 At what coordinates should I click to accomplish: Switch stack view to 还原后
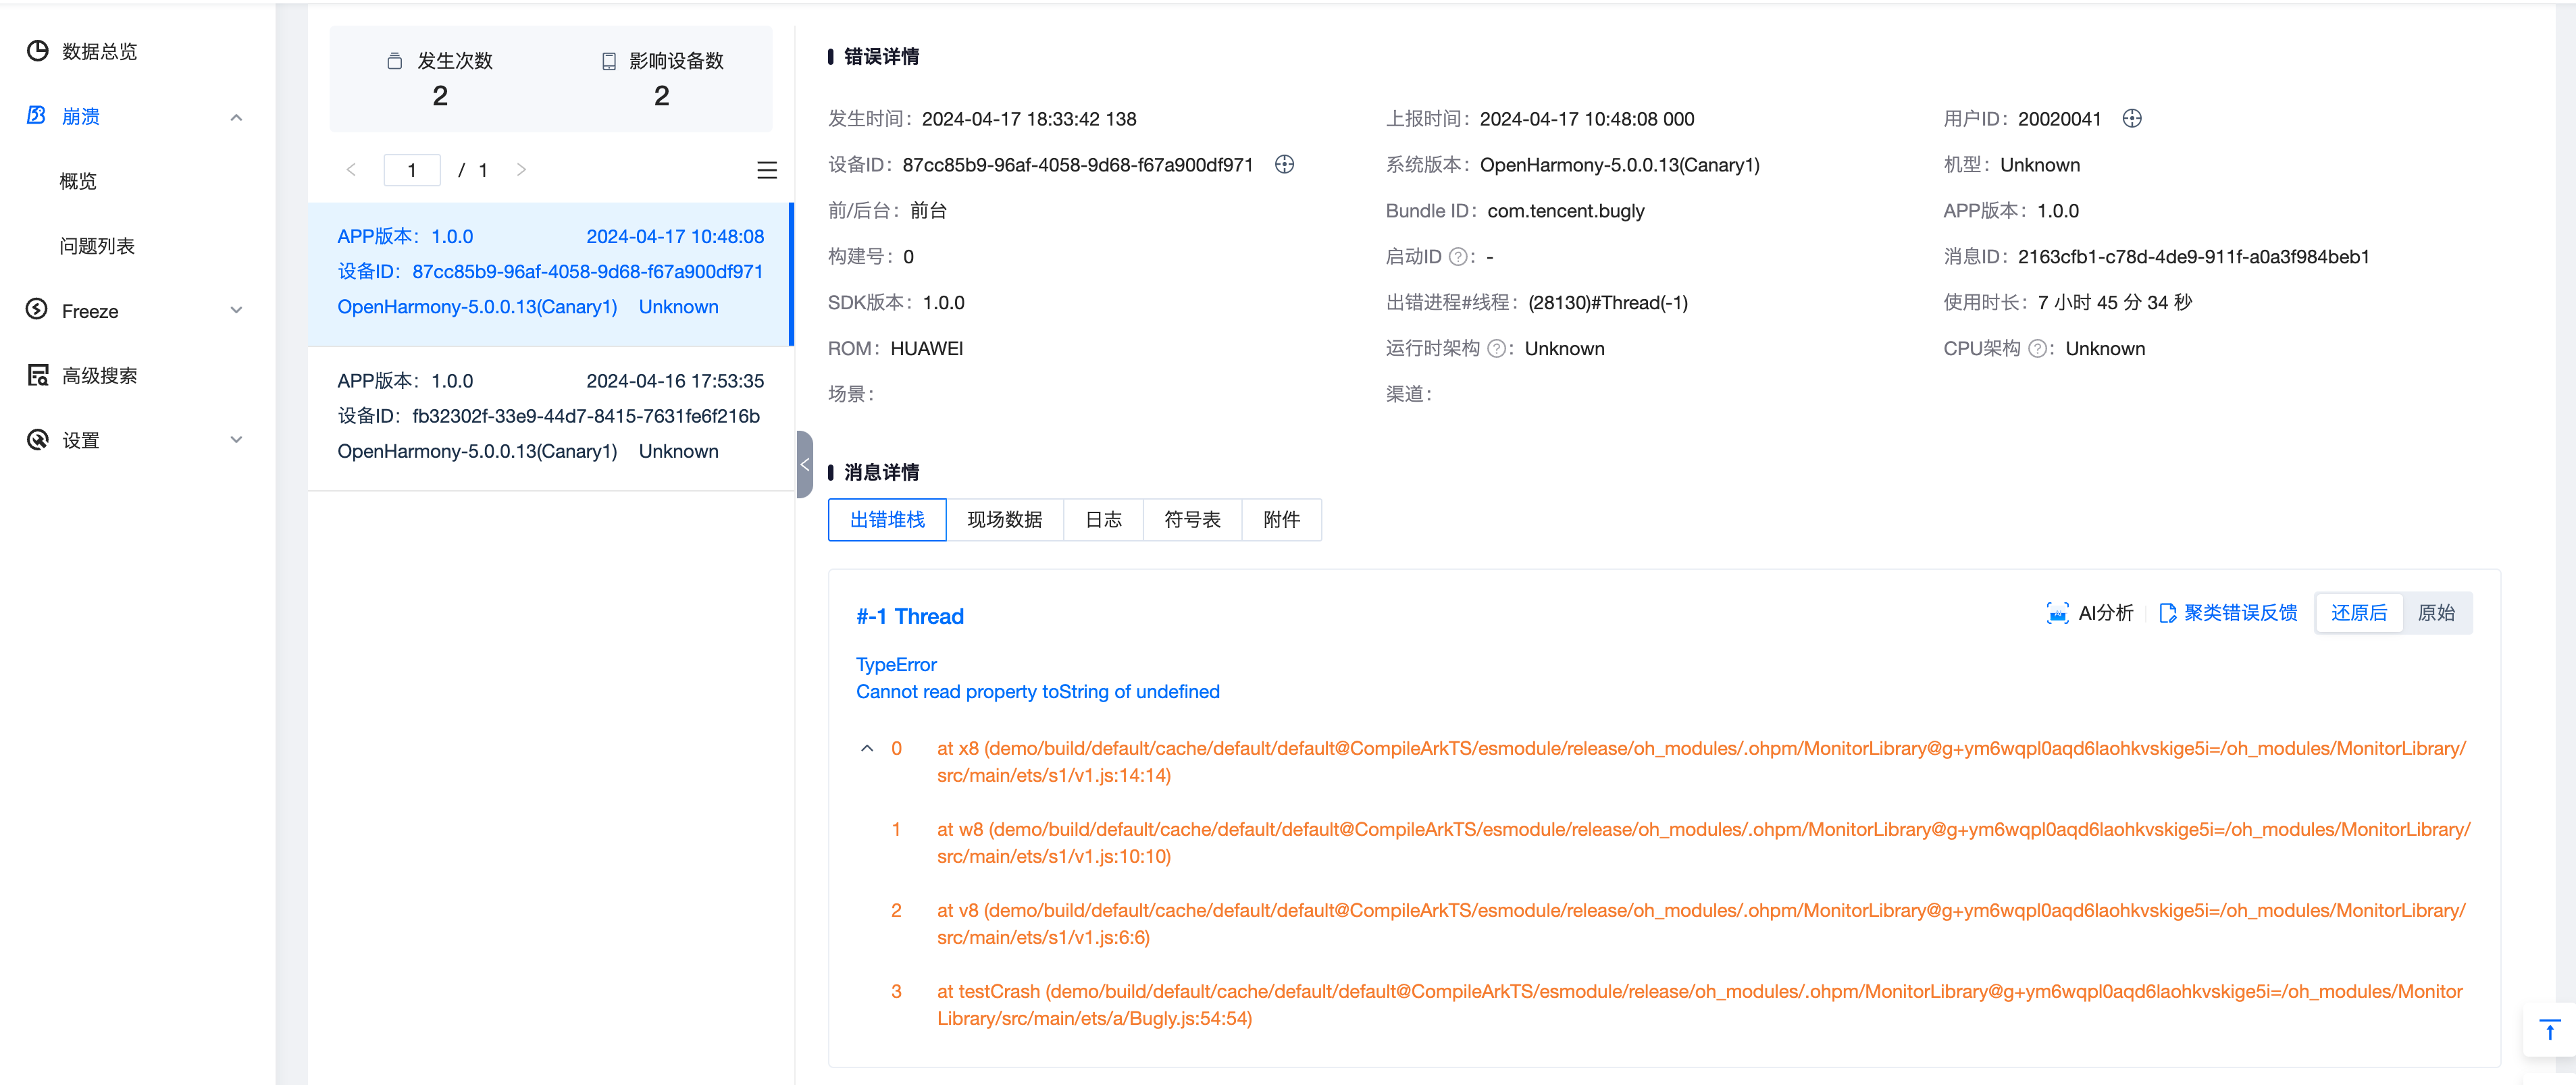(2359, 613)
